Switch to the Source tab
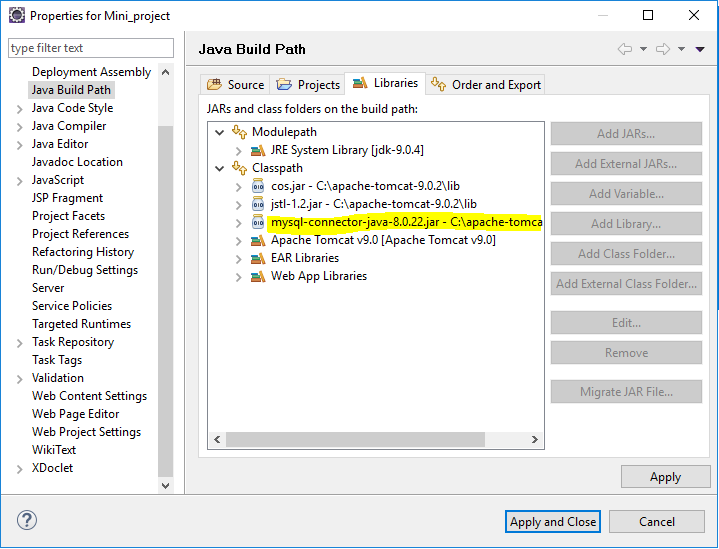Image resolution: width=719 pixels, height=549 pixels. tap(235, 84)
